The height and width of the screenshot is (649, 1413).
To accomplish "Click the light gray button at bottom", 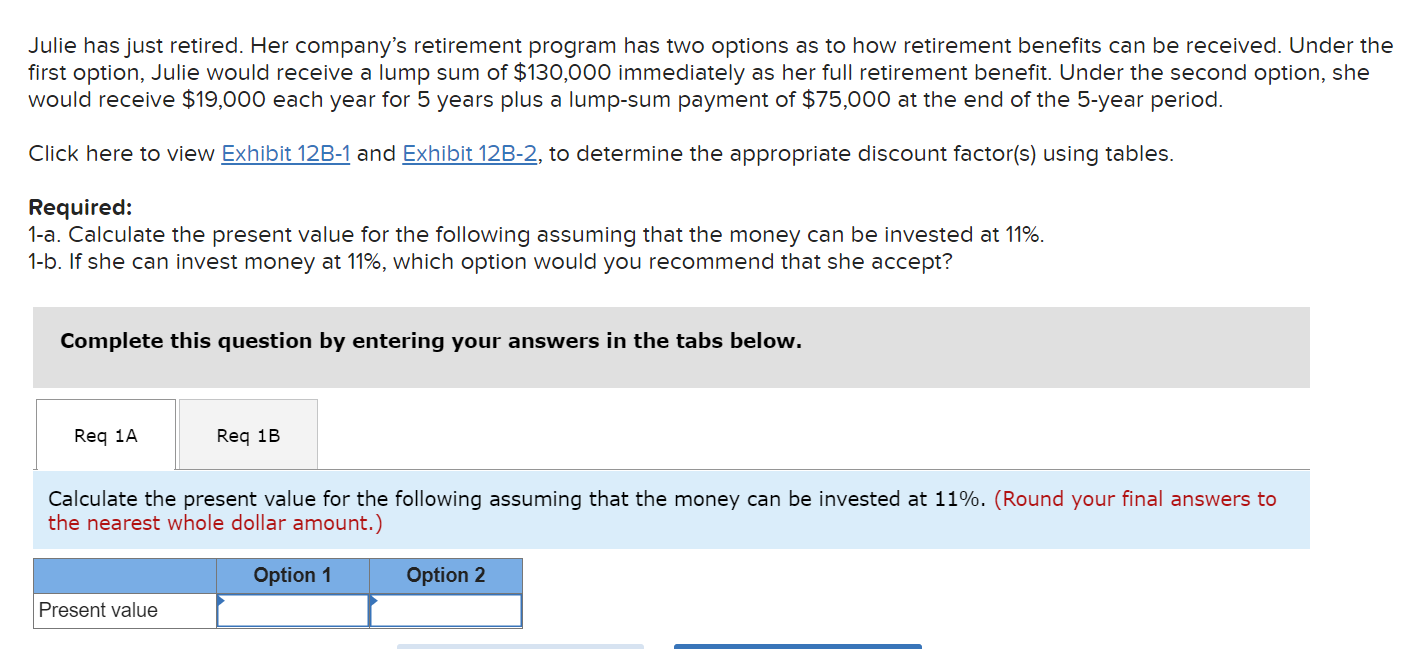I will 520,646.
